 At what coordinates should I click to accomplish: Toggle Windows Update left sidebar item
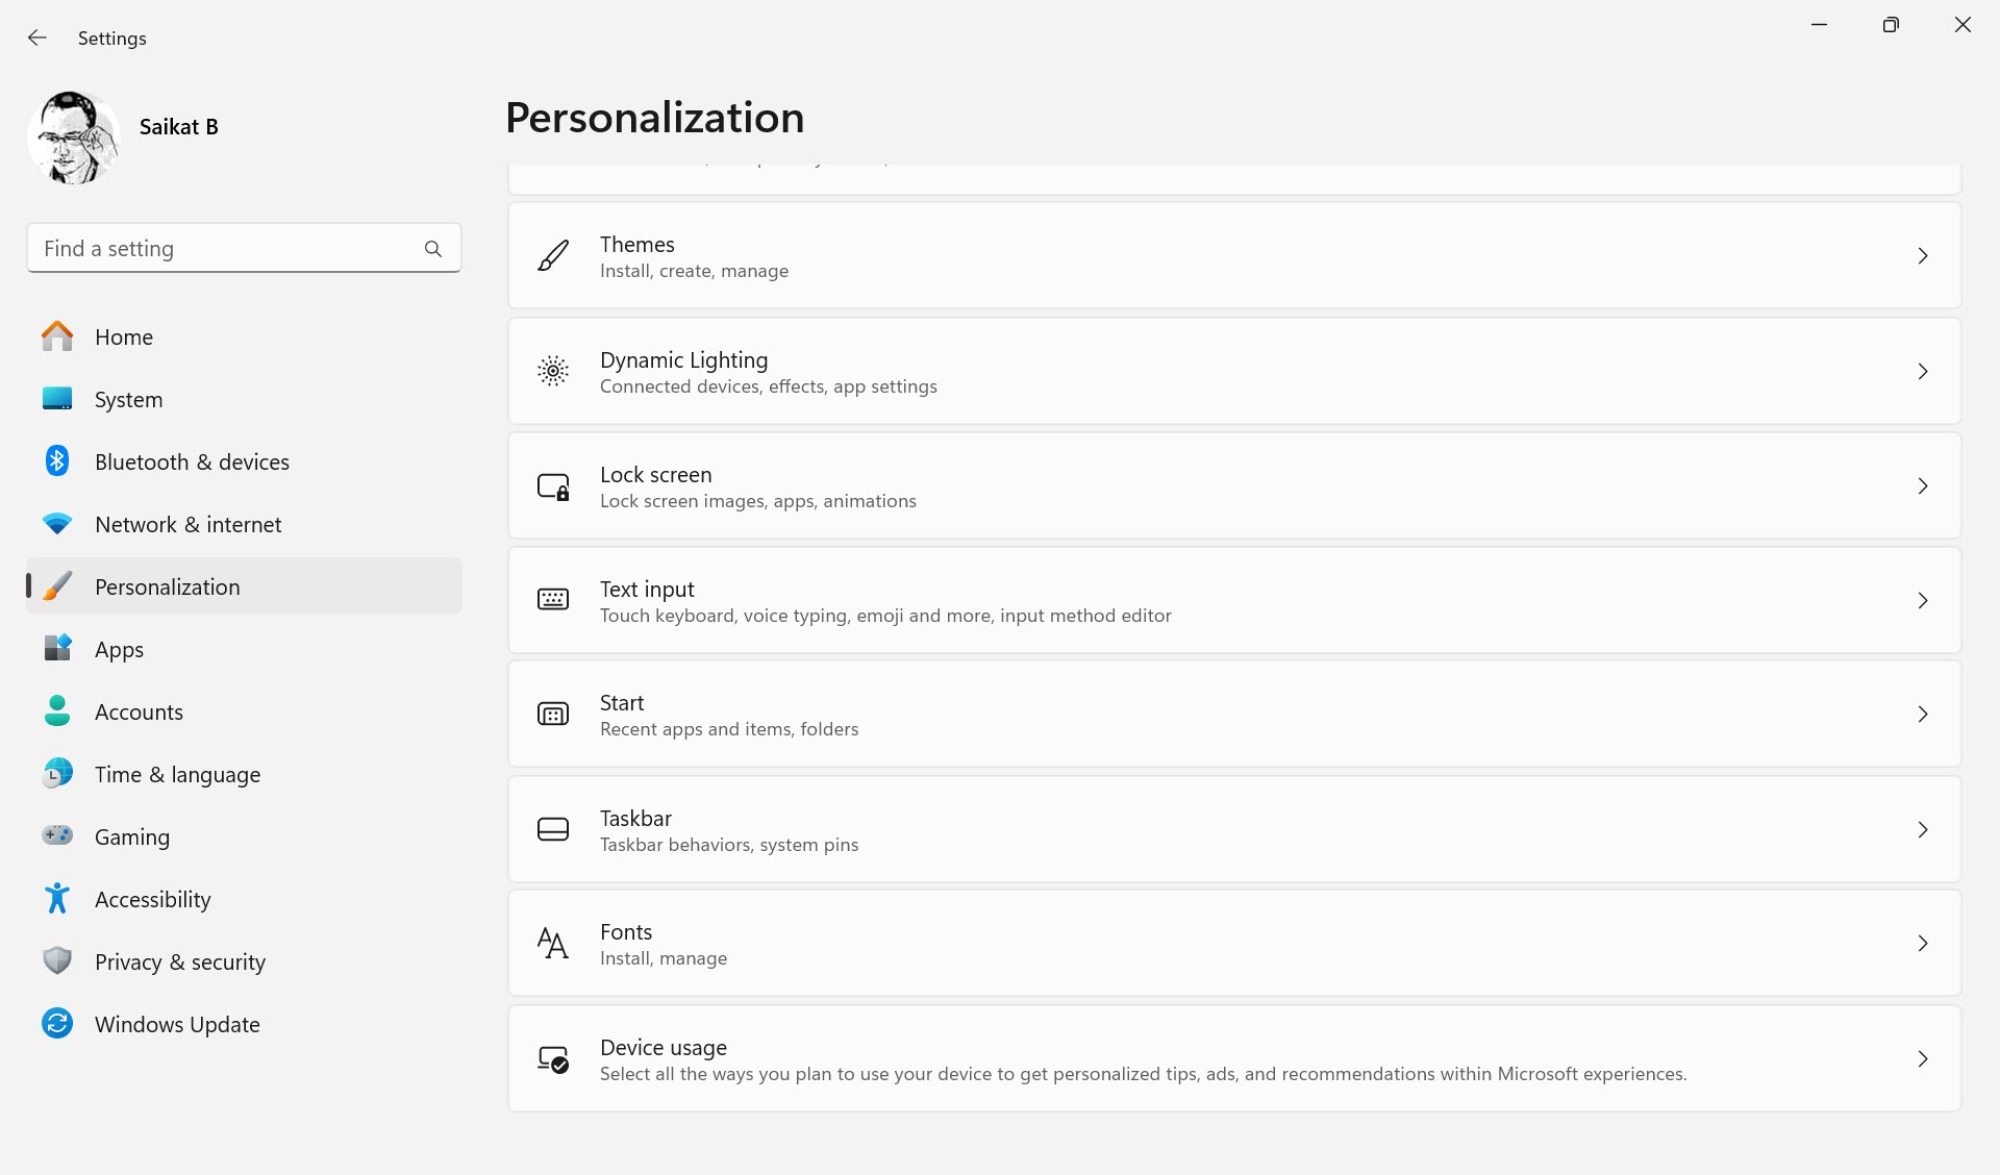[x=176, y=1024]
